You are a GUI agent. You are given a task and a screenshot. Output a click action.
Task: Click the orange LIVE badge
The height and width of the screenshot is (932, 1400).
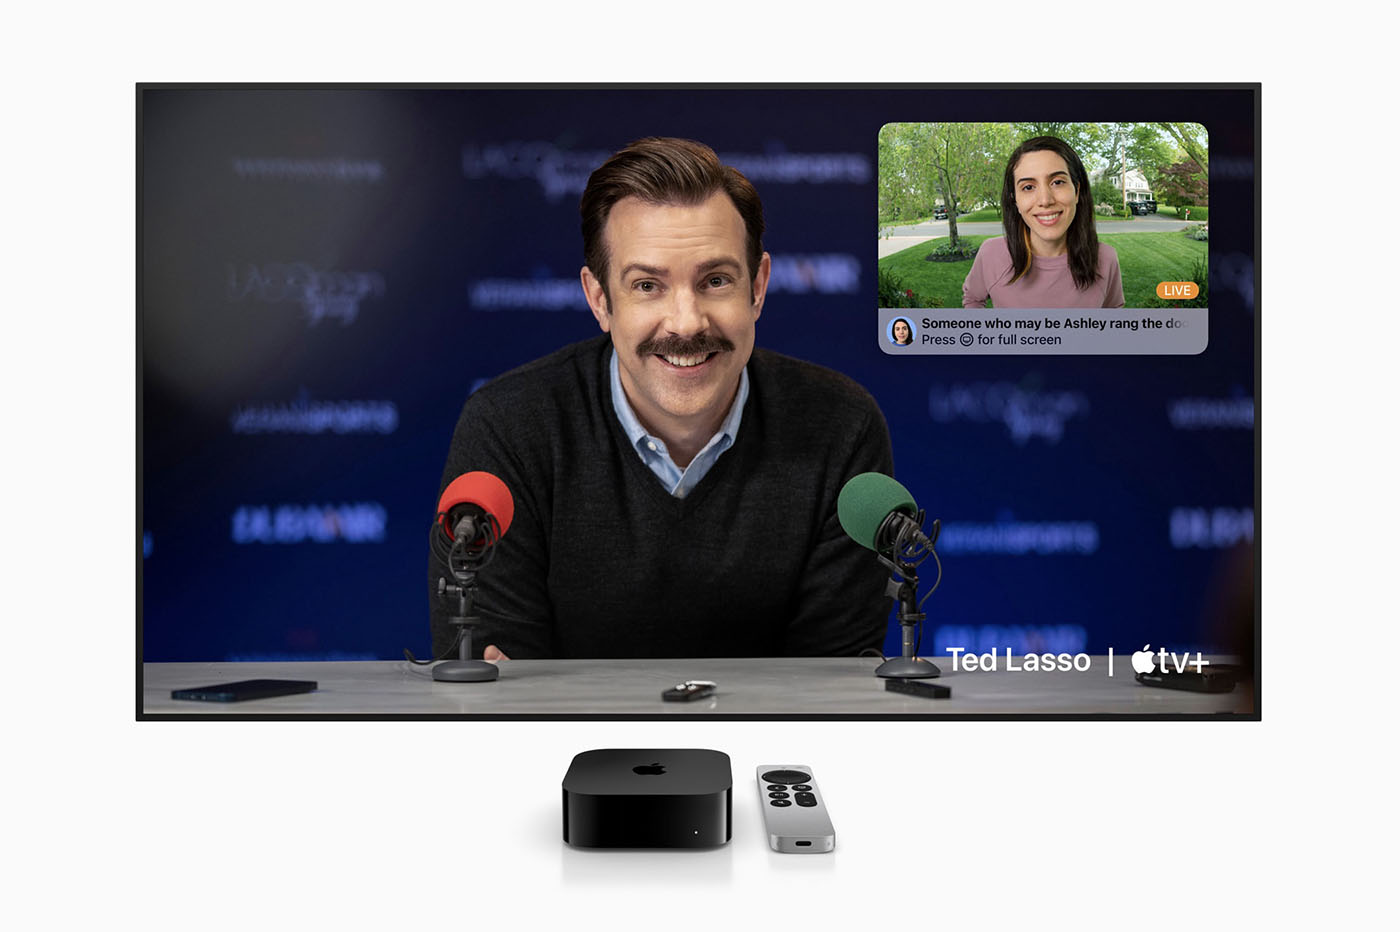[1177, 290]
